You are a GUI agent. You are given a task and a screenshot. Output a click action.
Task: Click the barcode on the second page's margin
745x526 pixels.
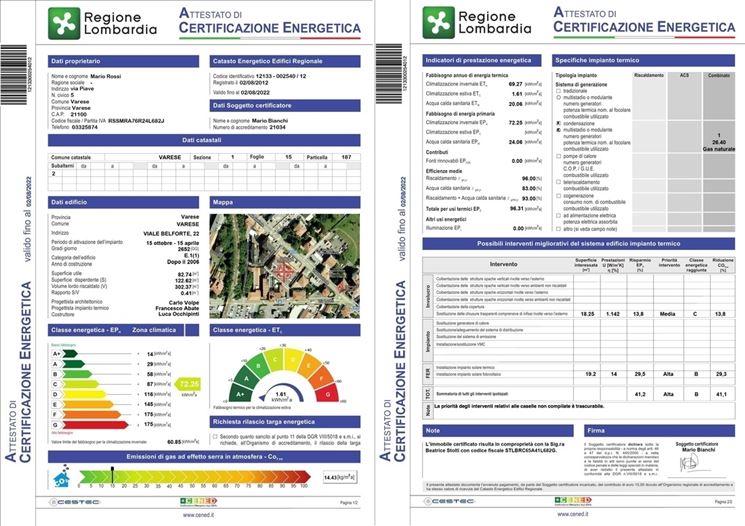click(389, 73)
